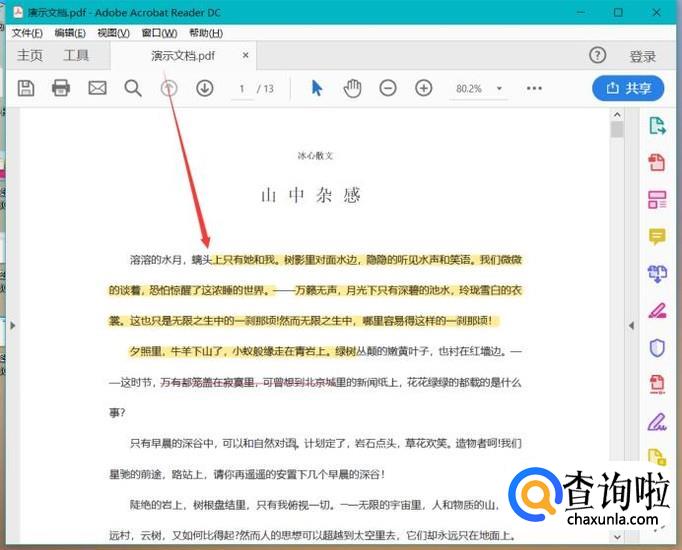This screenshot has width=682, height=550.
Task: Send file by email envelope icon
Action: [x=97, y=88]
